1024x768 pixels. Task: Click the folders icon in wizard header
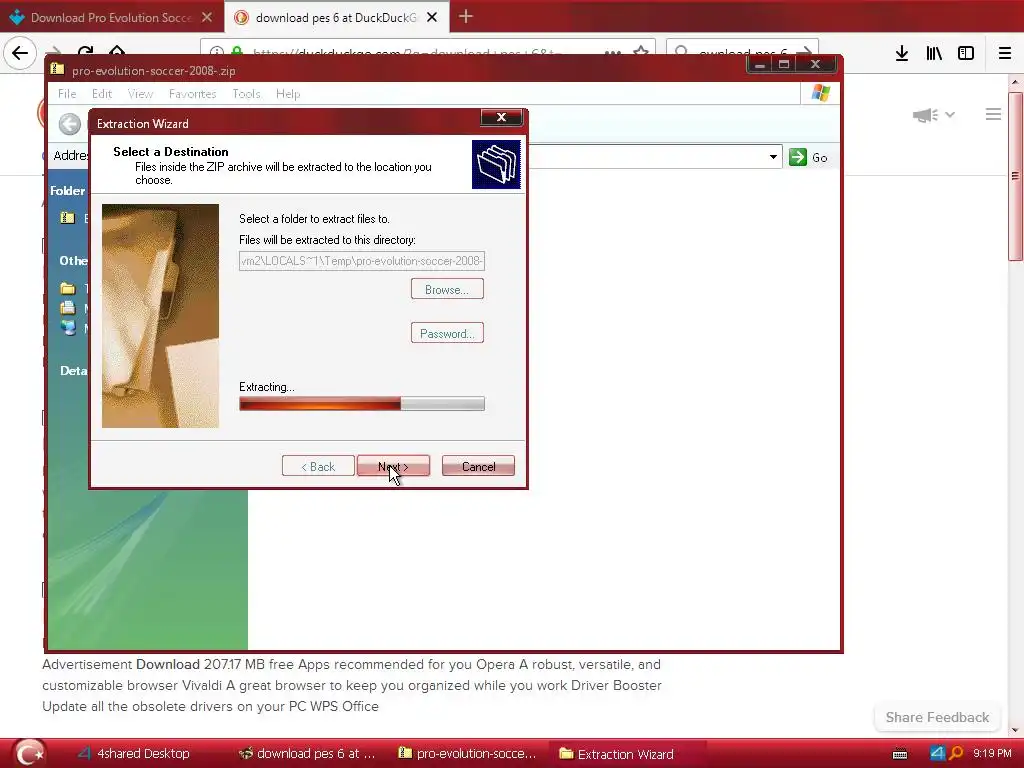496,165
